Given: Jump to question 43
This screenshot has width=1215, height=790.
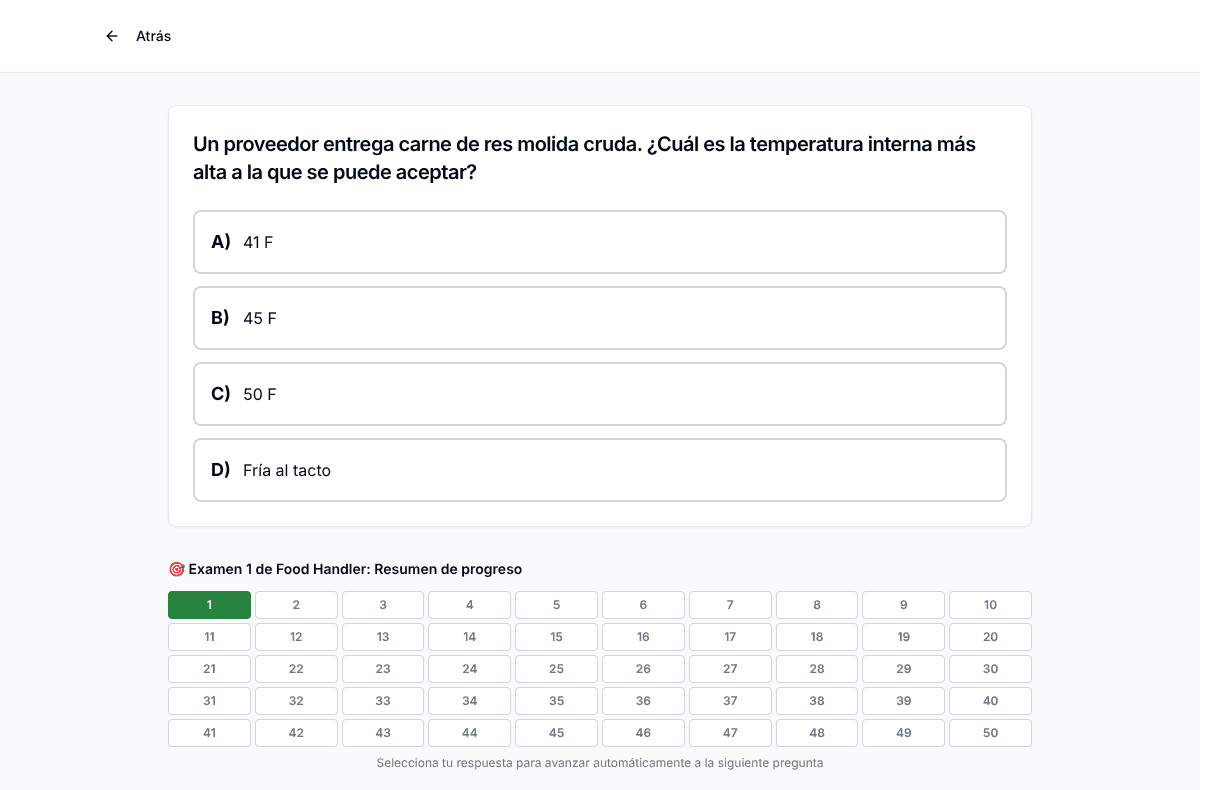Looking at the screenshot, I should (x=383, y=733).
